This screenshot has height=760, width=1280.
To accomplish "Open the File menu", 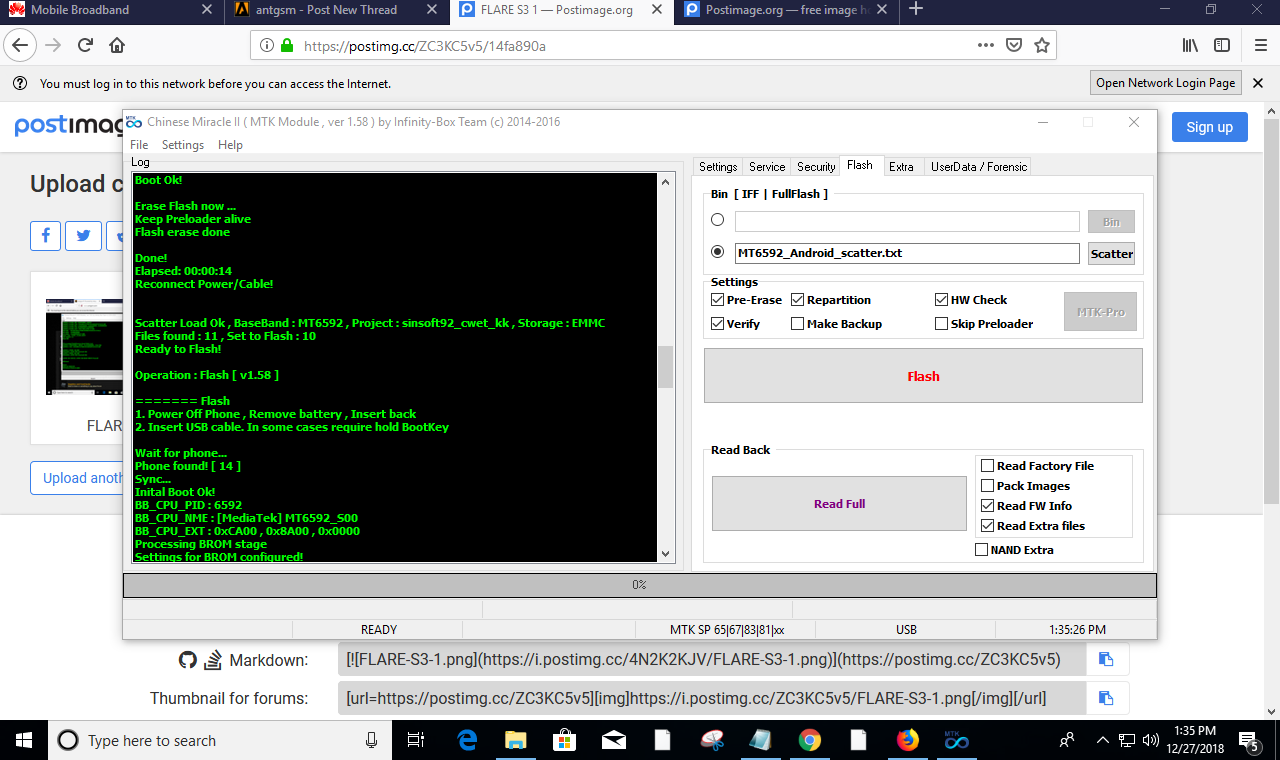I will point(139,145).
